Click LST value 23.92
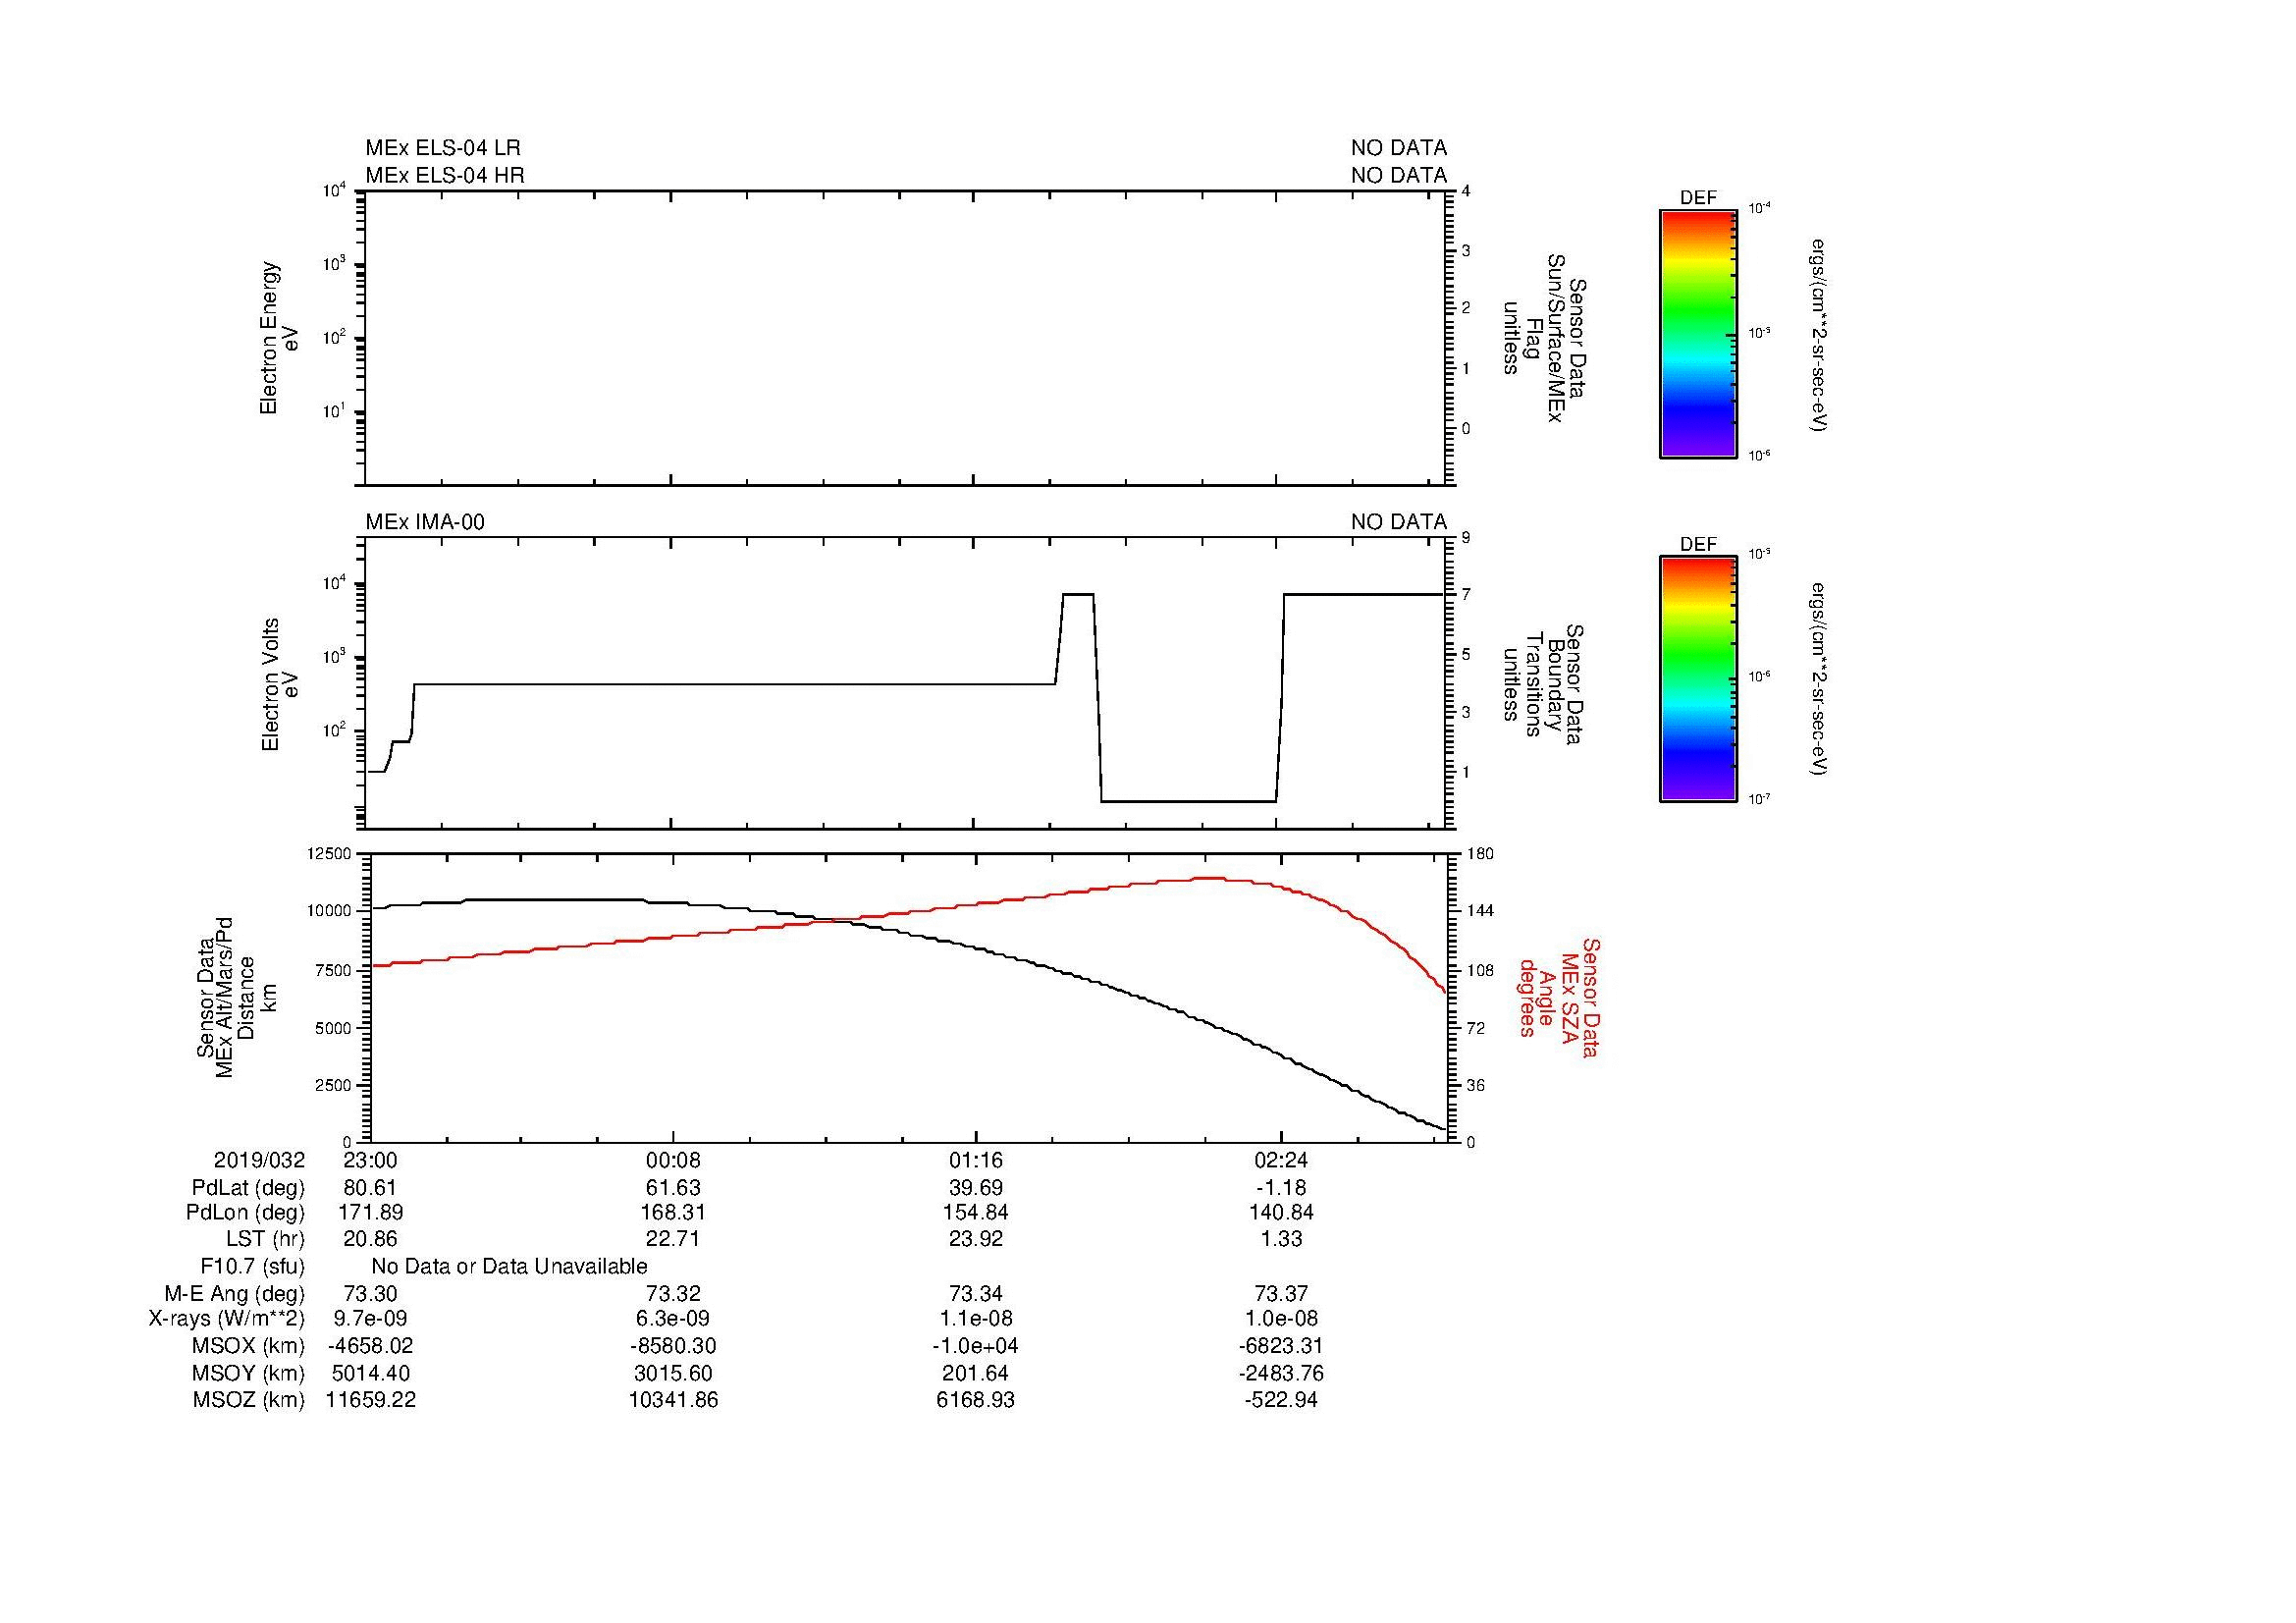 976,1239
